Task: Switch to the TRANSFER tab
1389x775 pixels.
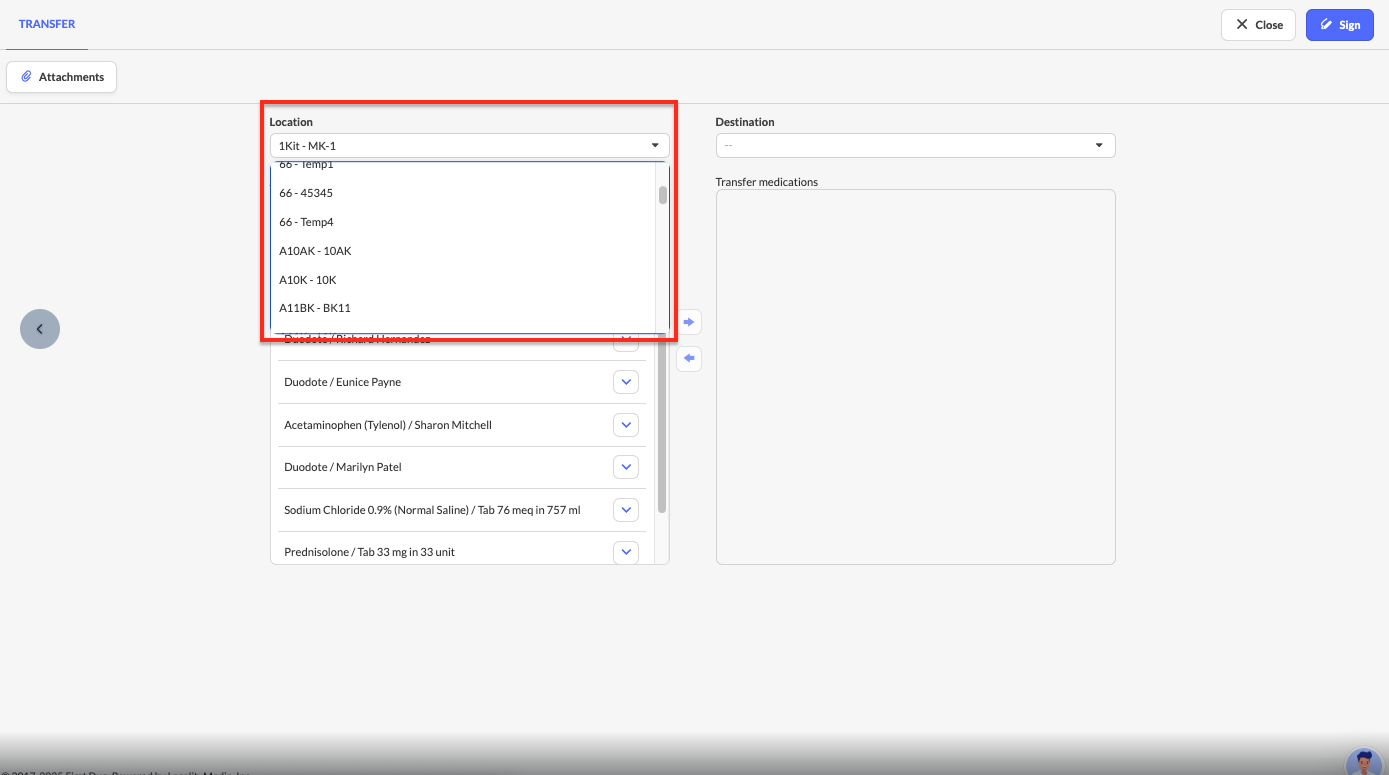Action: (x=47, y=24)
